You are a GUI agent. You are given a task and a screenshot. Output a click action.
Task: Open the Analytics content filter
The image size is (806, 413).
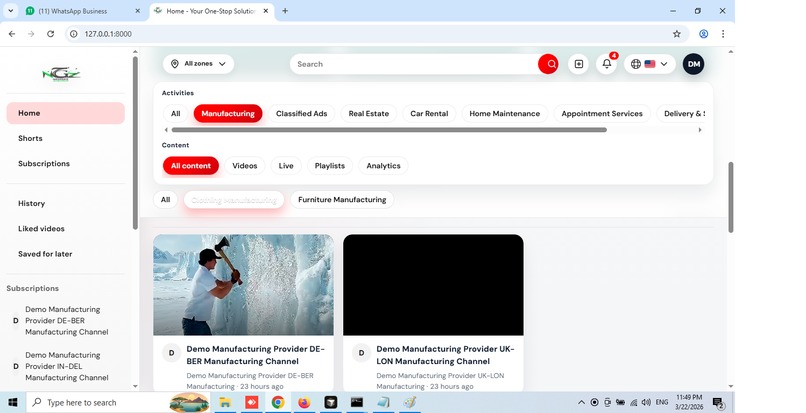tap(383, 166)
